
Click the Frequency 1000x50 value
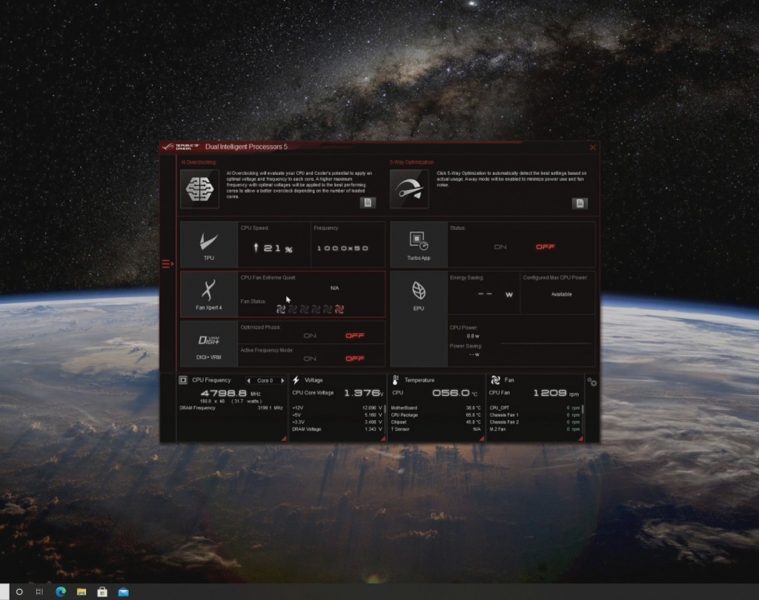[343, 248]
